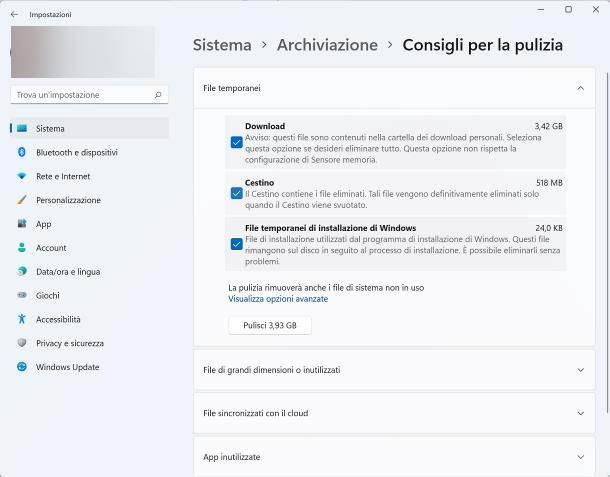Click the Windows Update label
This screenshot has width=610, height=477.
pos(67,367)
